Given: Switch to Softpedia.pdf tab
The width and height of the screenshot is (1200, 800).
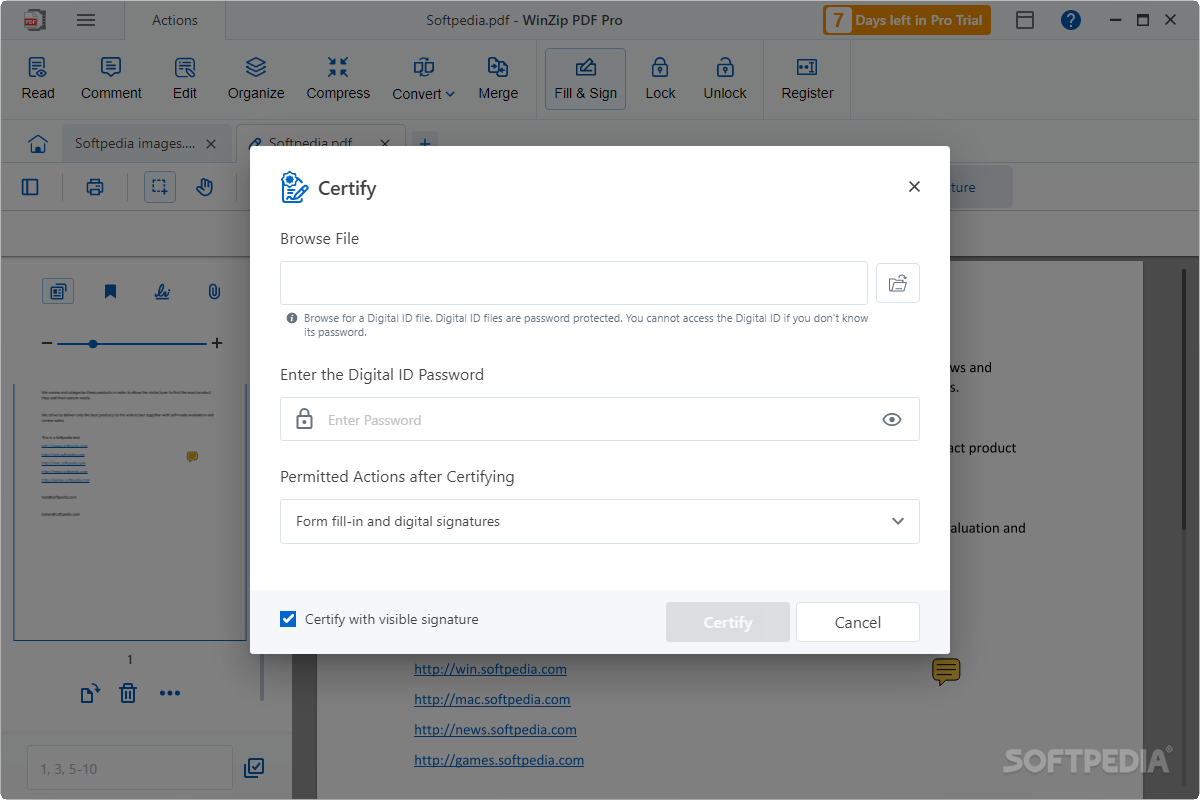Looking at the screenshot, I should tap(310, 144).
